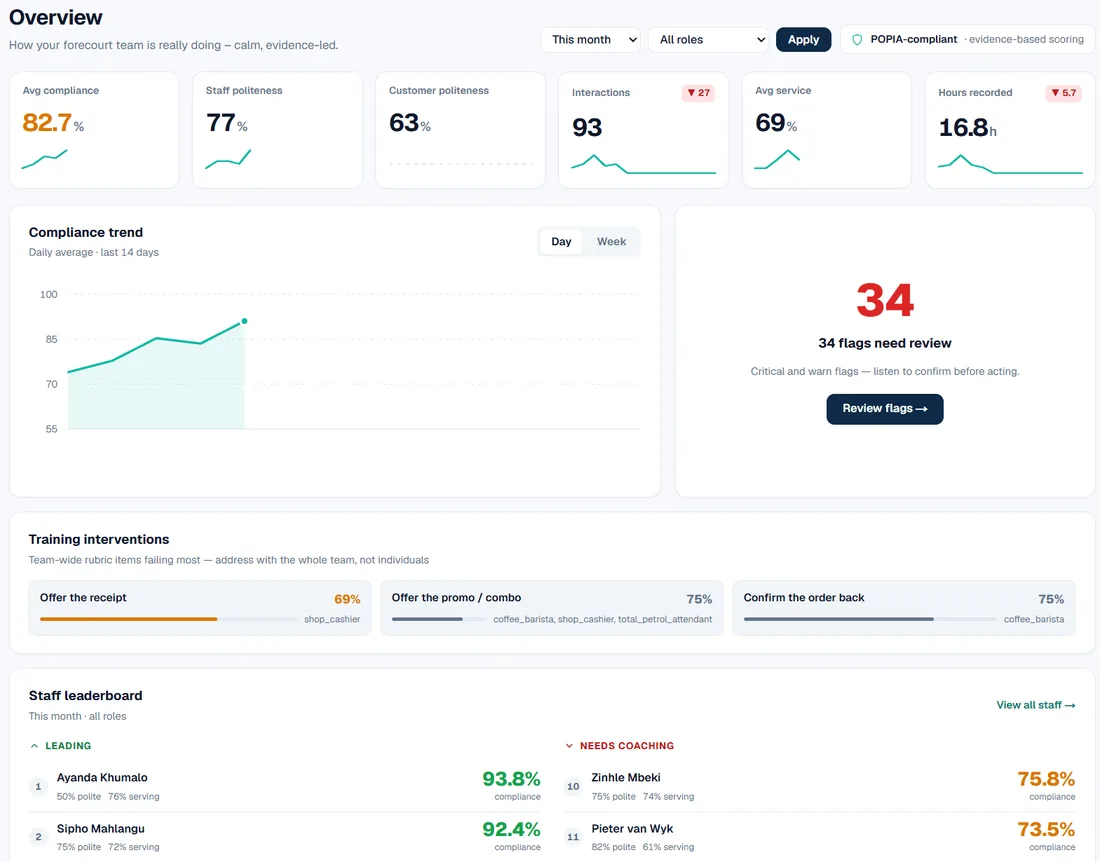Switch compliance trend to Week view
Screen dimensions: 1100x862
[611, 241]
